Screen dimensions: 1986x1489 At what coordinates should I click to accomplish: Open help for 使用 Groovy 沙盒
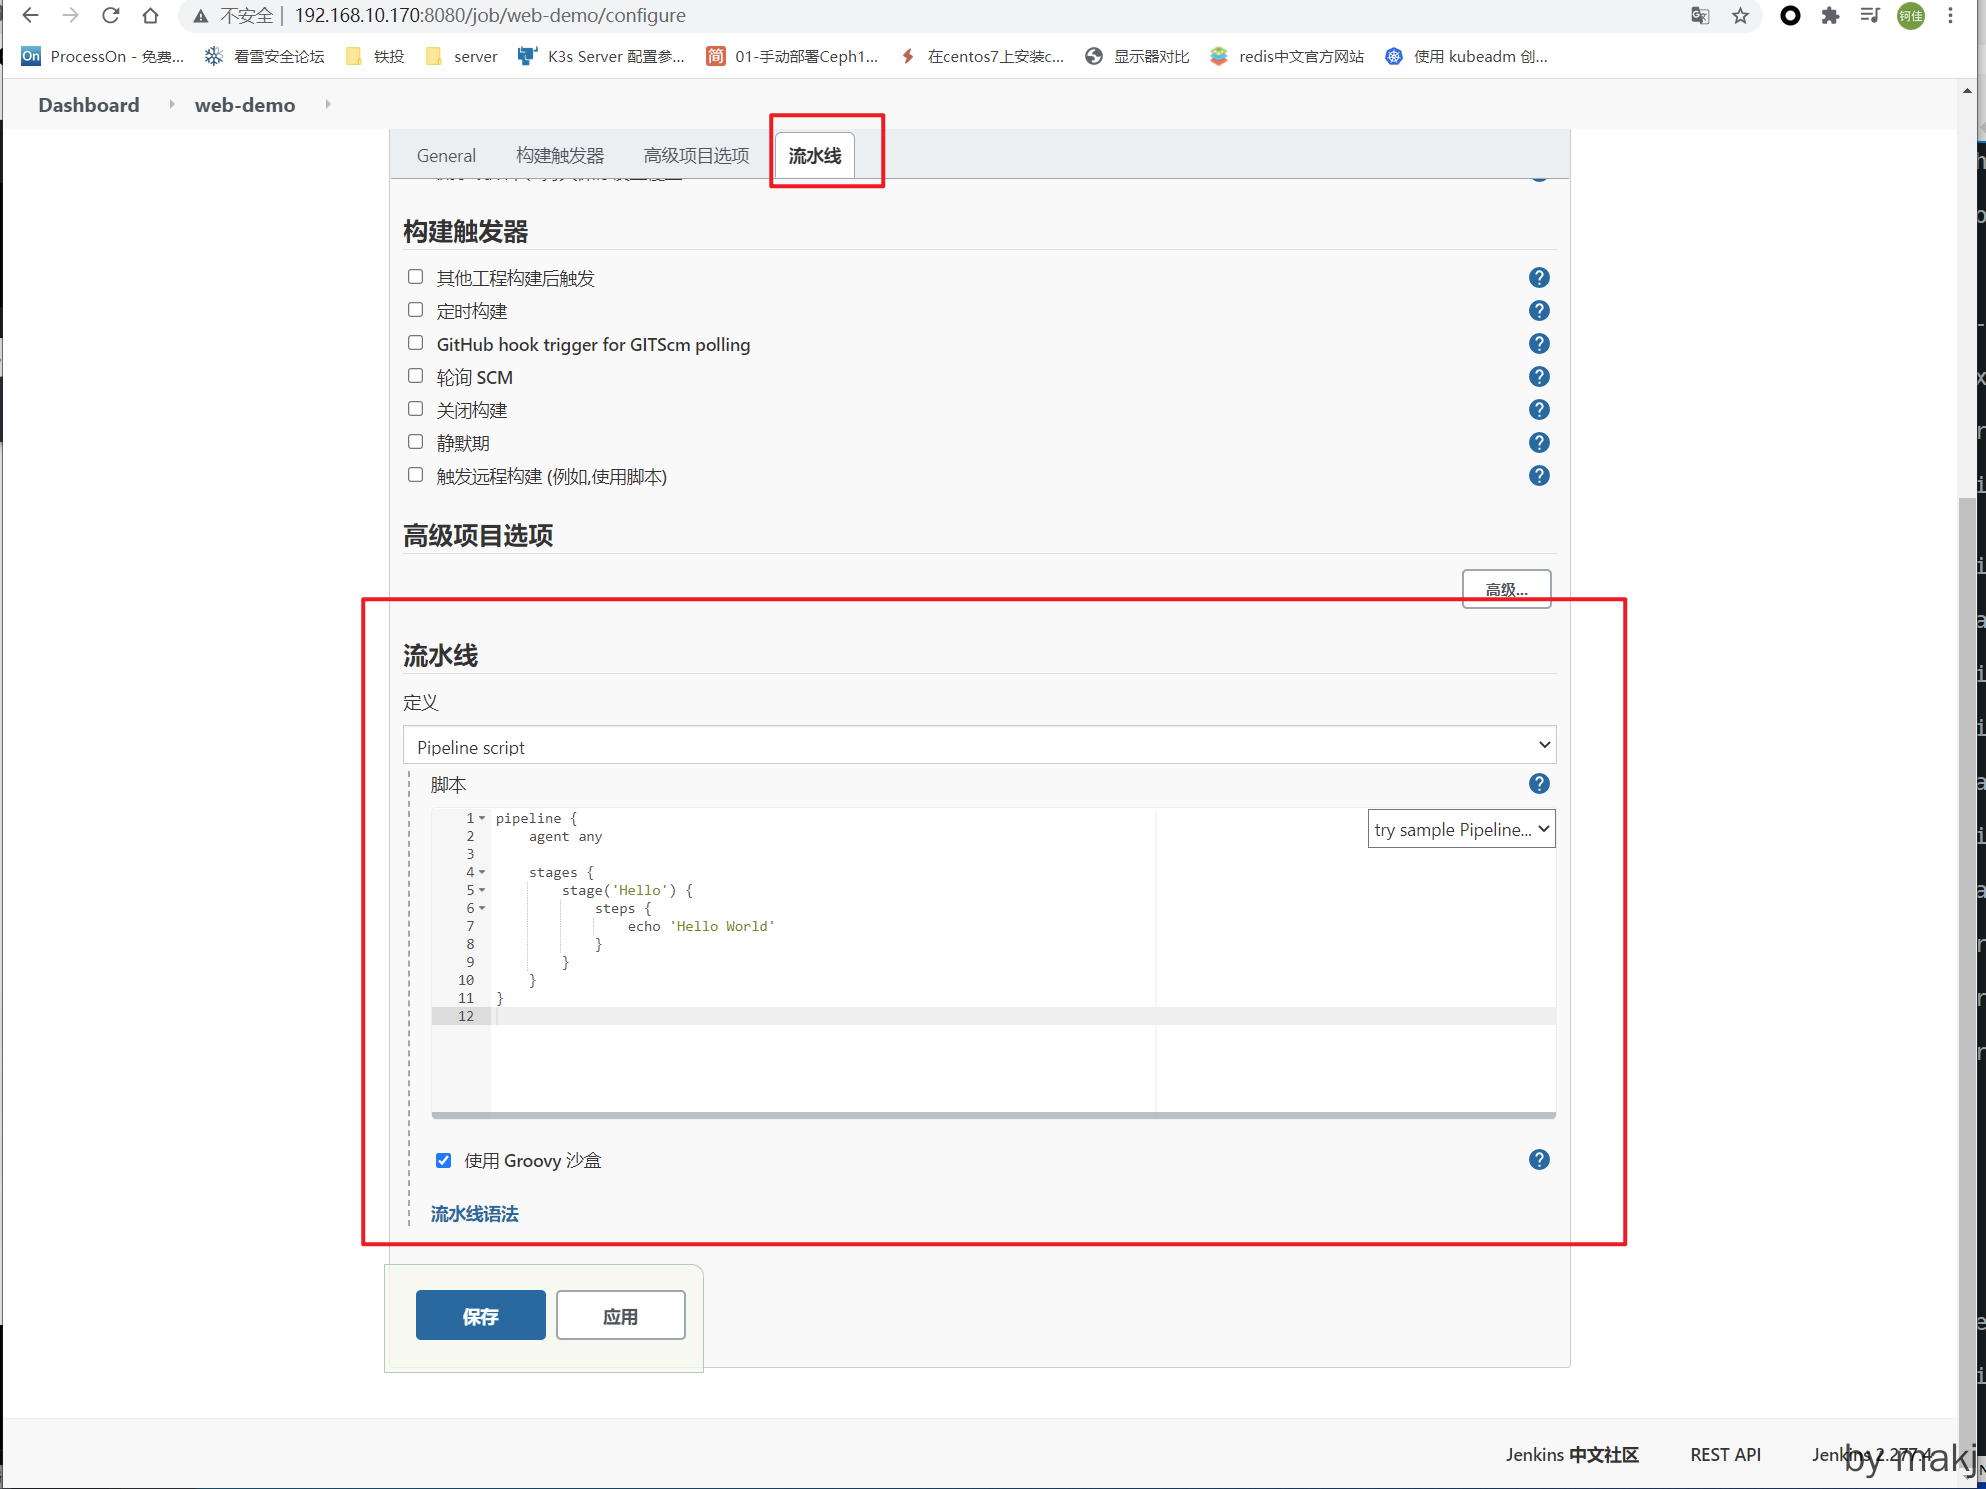1539,1160
